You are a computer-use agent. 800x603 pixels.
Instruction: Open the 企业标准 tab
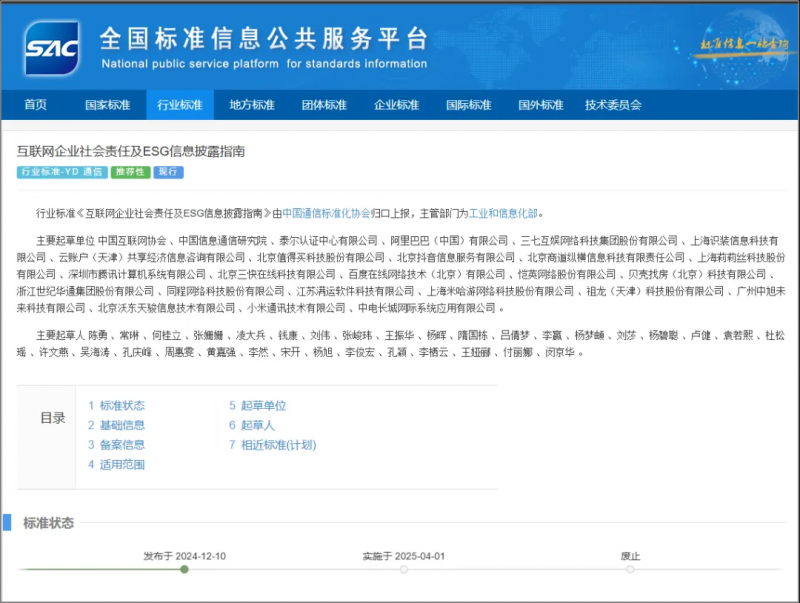(396, 105)
